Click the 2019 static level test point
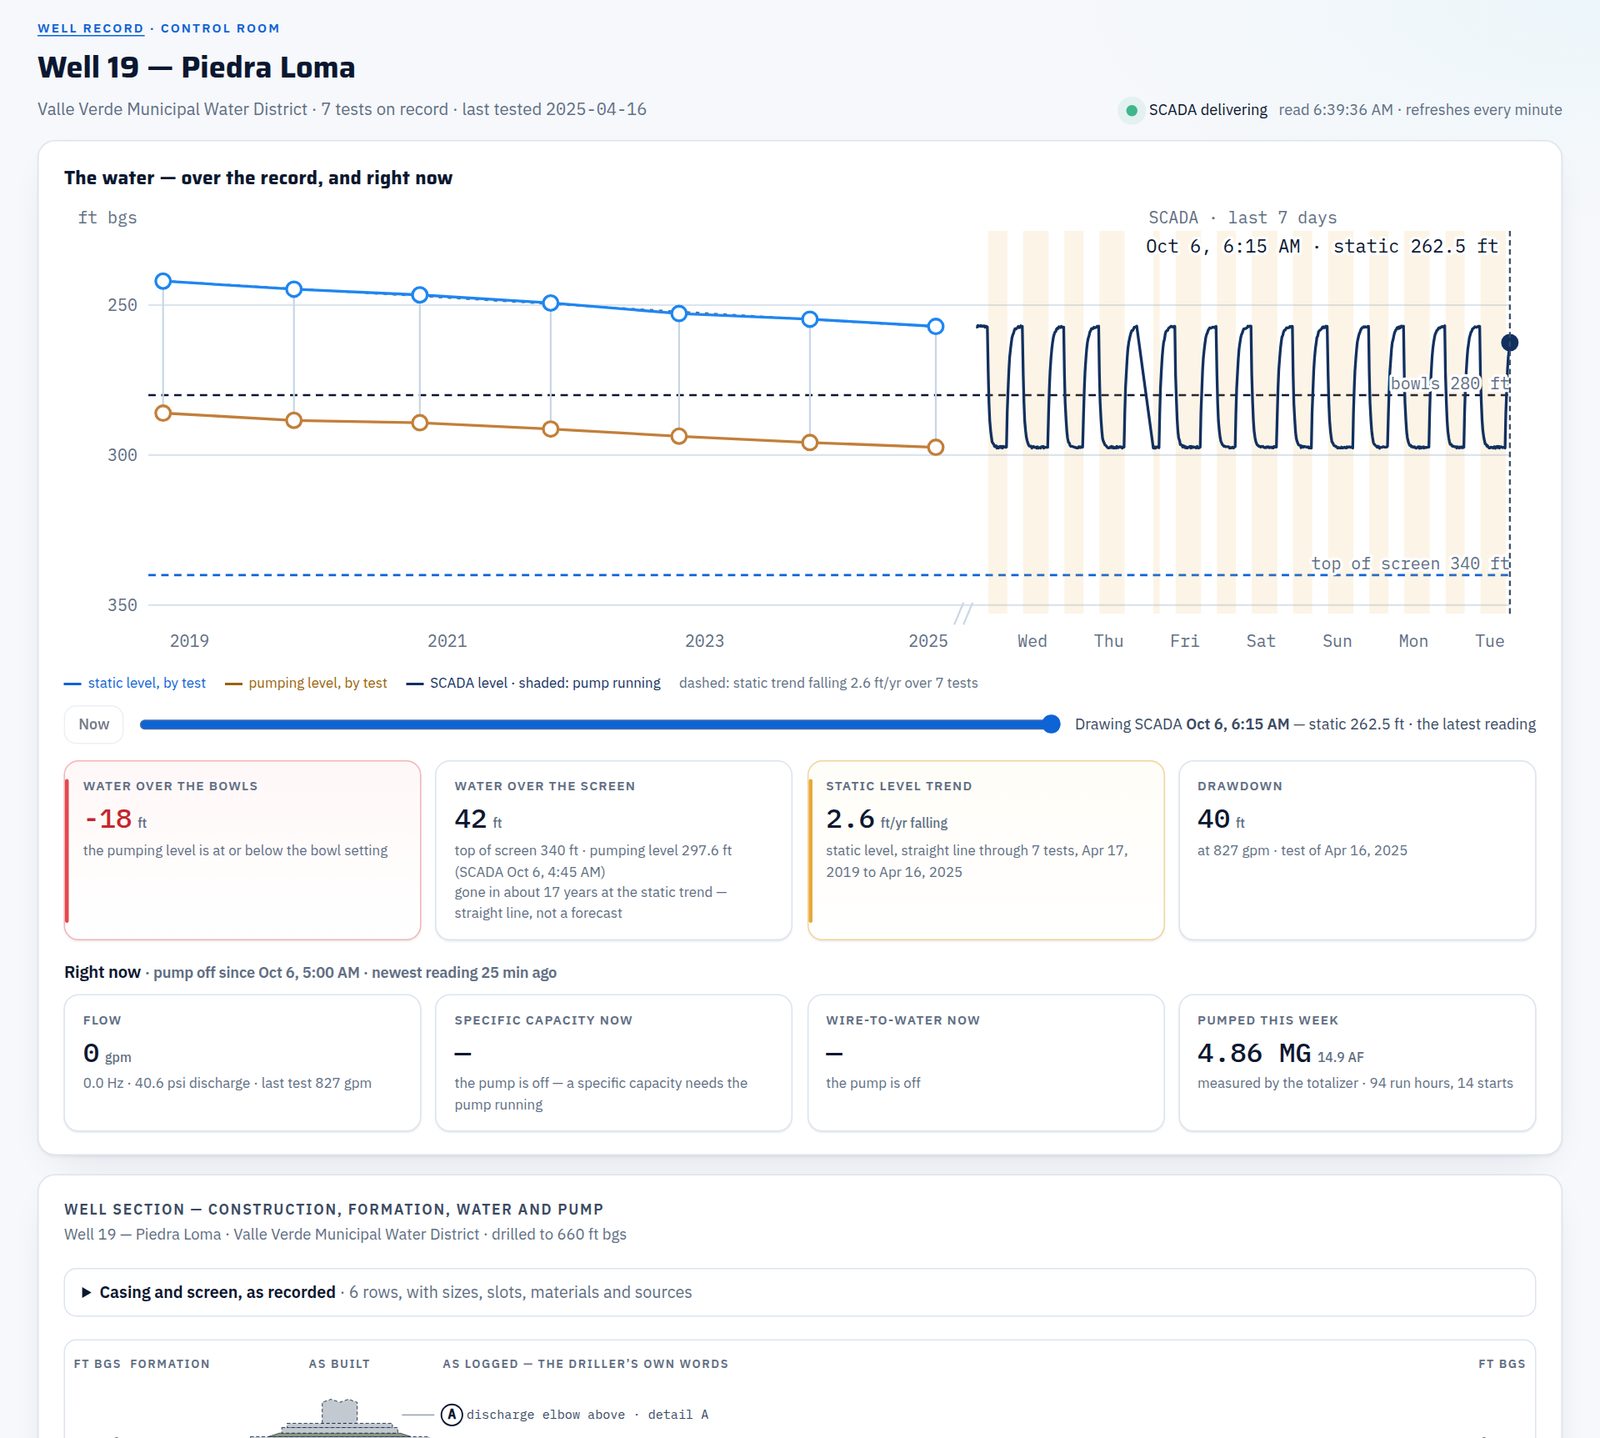1600x1438 pixels. point(163,281)
